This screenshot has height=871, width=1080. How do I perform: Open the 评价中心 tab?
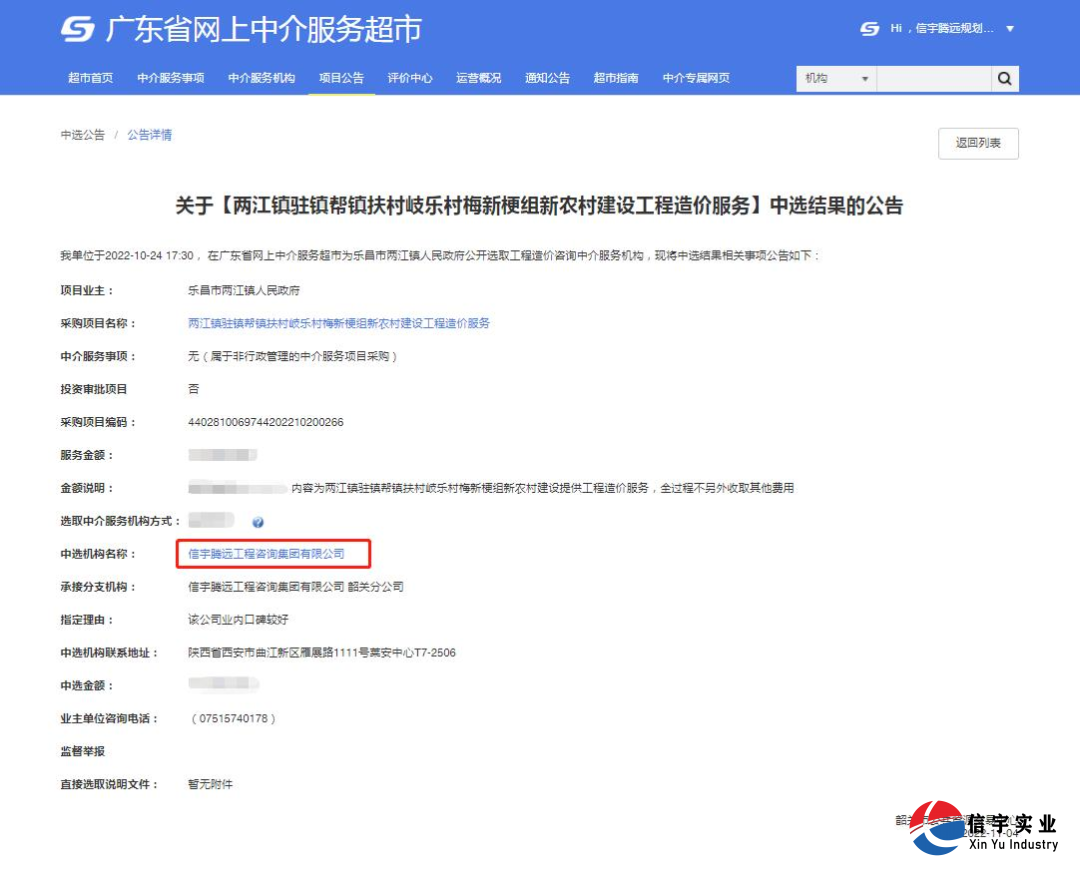[x=409, y=78]
